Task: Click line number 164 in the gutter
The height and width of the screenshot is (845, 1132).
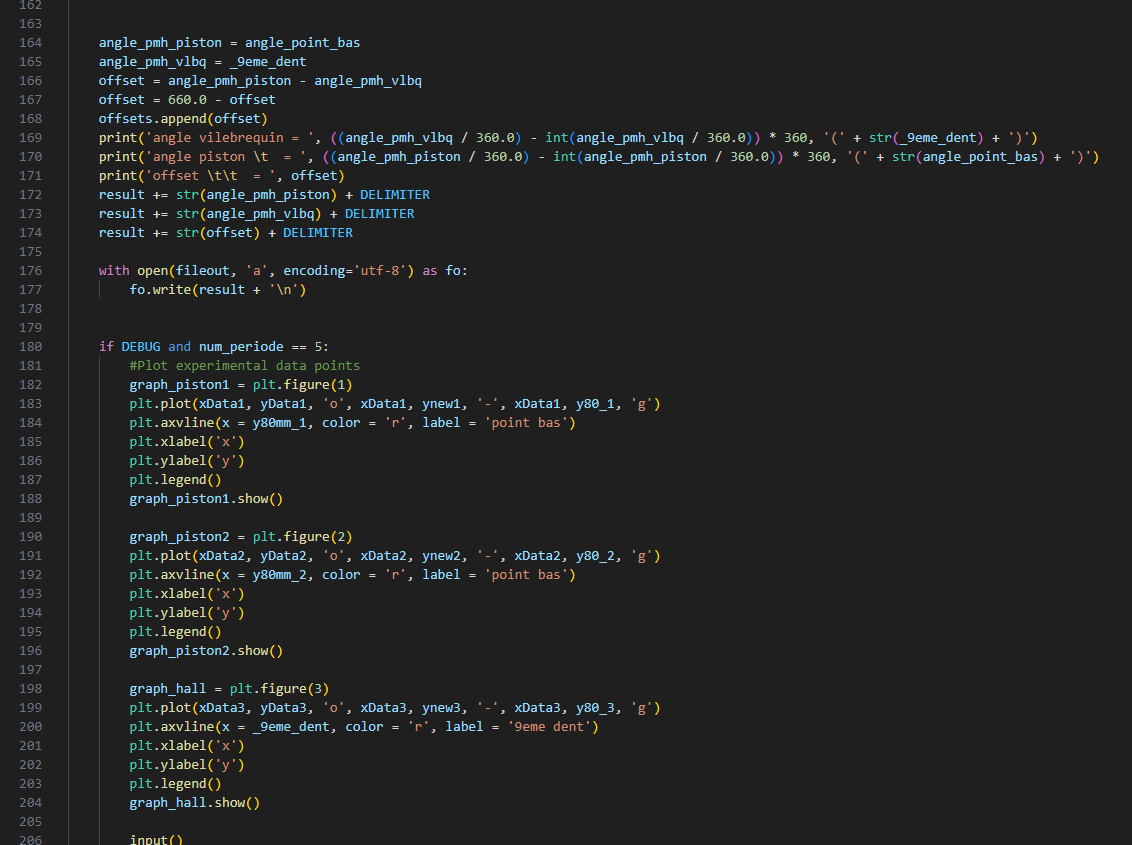Action: click(x=30, y=43)
